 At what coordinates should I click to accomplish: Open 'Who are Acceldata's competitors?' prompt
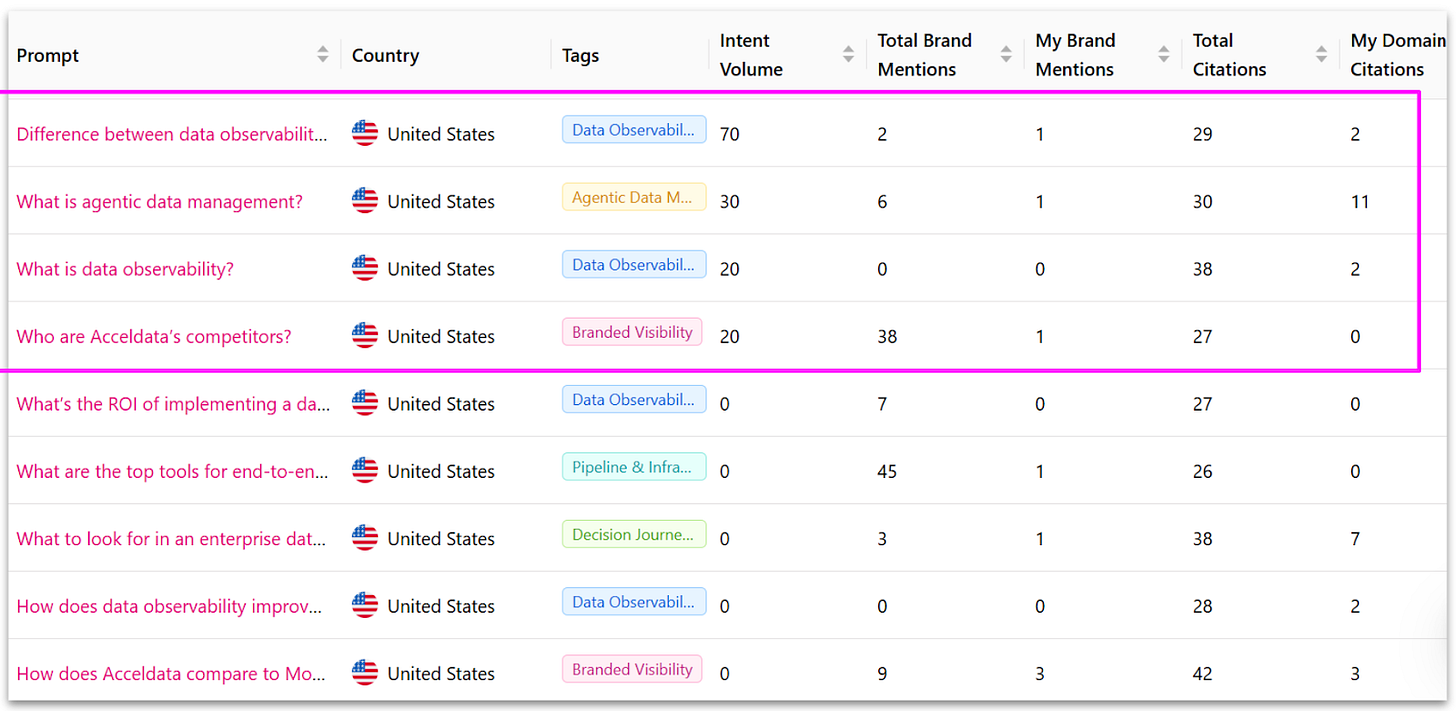pos(154,336)
